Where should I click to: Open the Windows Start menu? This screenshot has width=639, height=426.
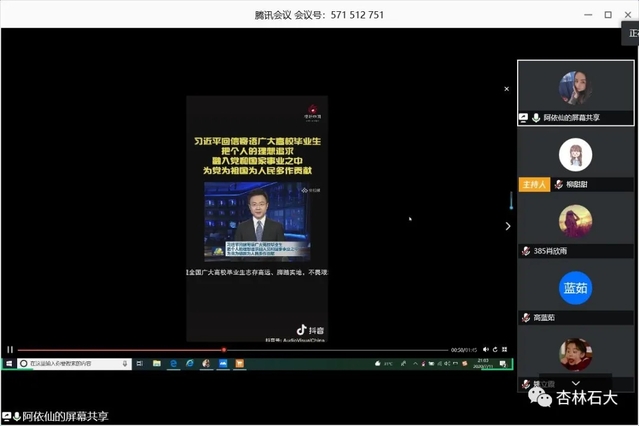8,363
